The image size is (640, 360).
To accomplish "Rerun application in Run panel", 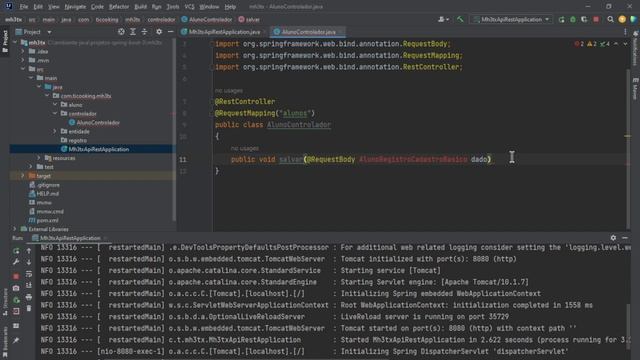I will (16, 251).
